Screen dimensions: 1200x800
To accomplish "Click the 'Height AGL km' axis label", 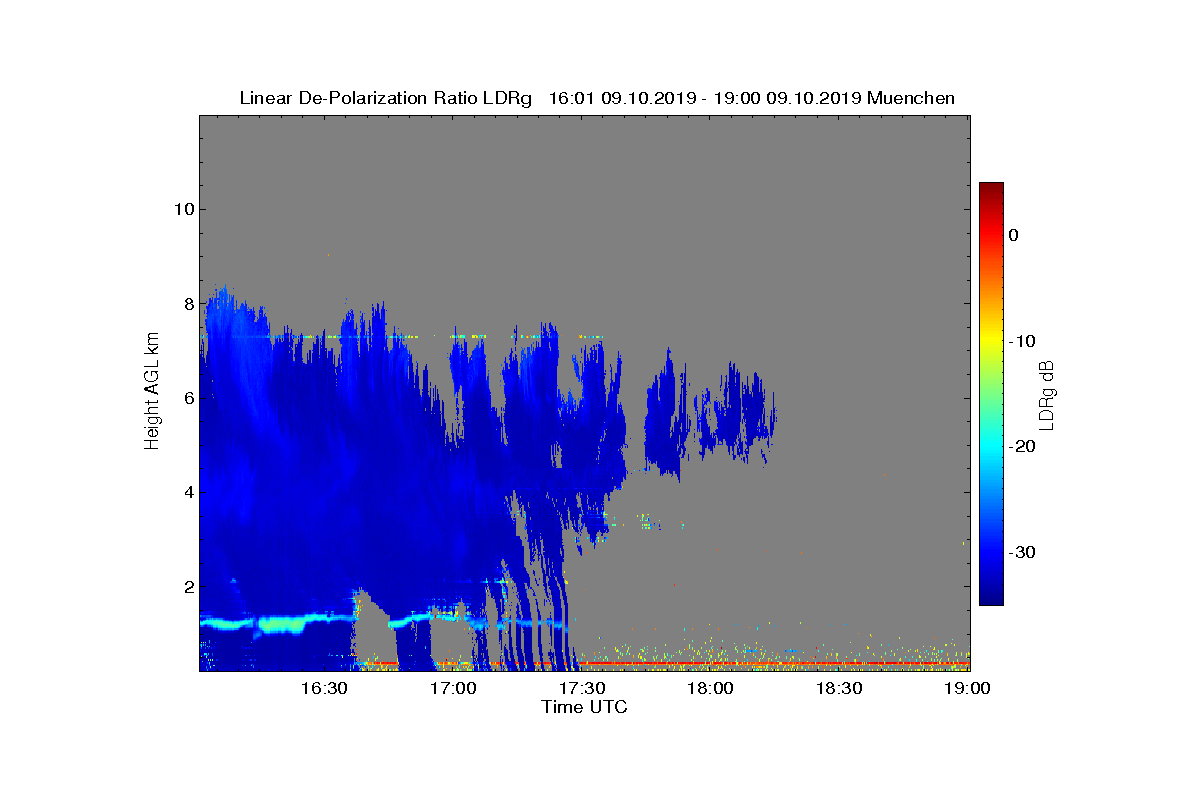I will coord(152,393).
